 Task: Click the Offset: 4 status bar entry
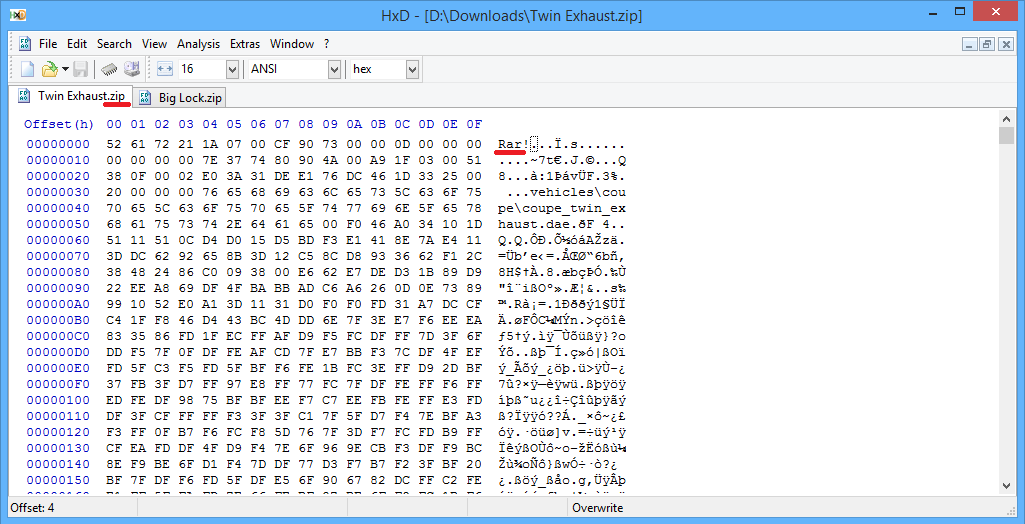[x=32, y=508]
